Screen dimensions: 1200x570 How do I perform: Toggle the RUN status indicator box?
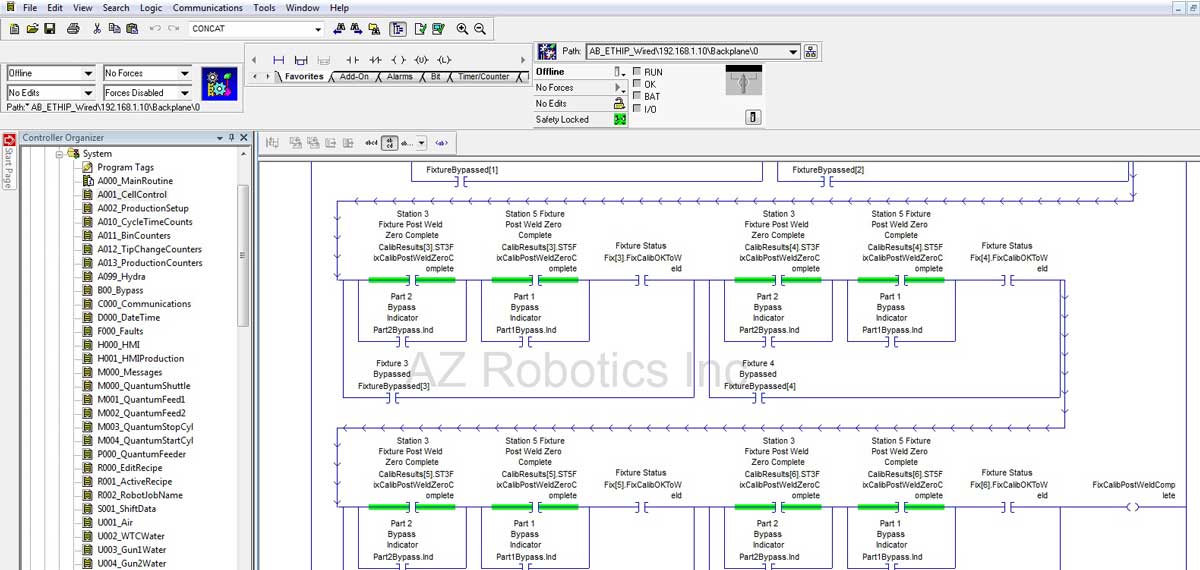637,72
